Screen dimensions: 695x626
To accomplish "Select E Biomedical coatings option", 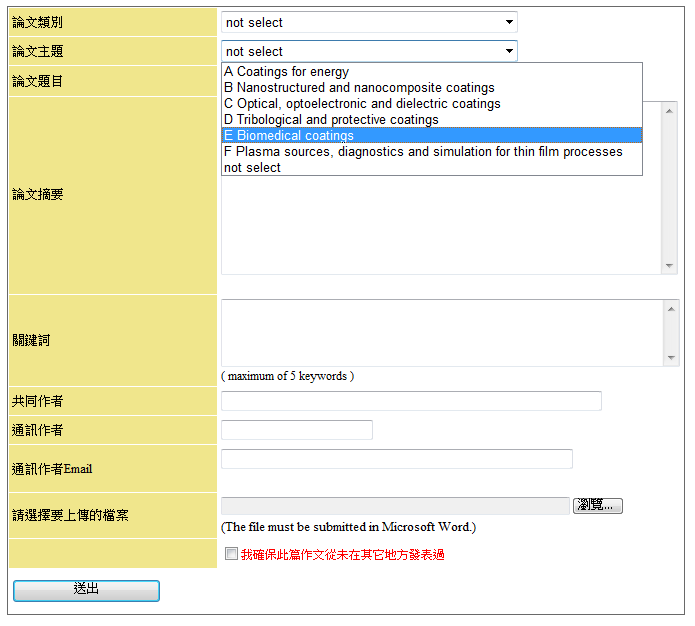I will click(x=289, y=136).
